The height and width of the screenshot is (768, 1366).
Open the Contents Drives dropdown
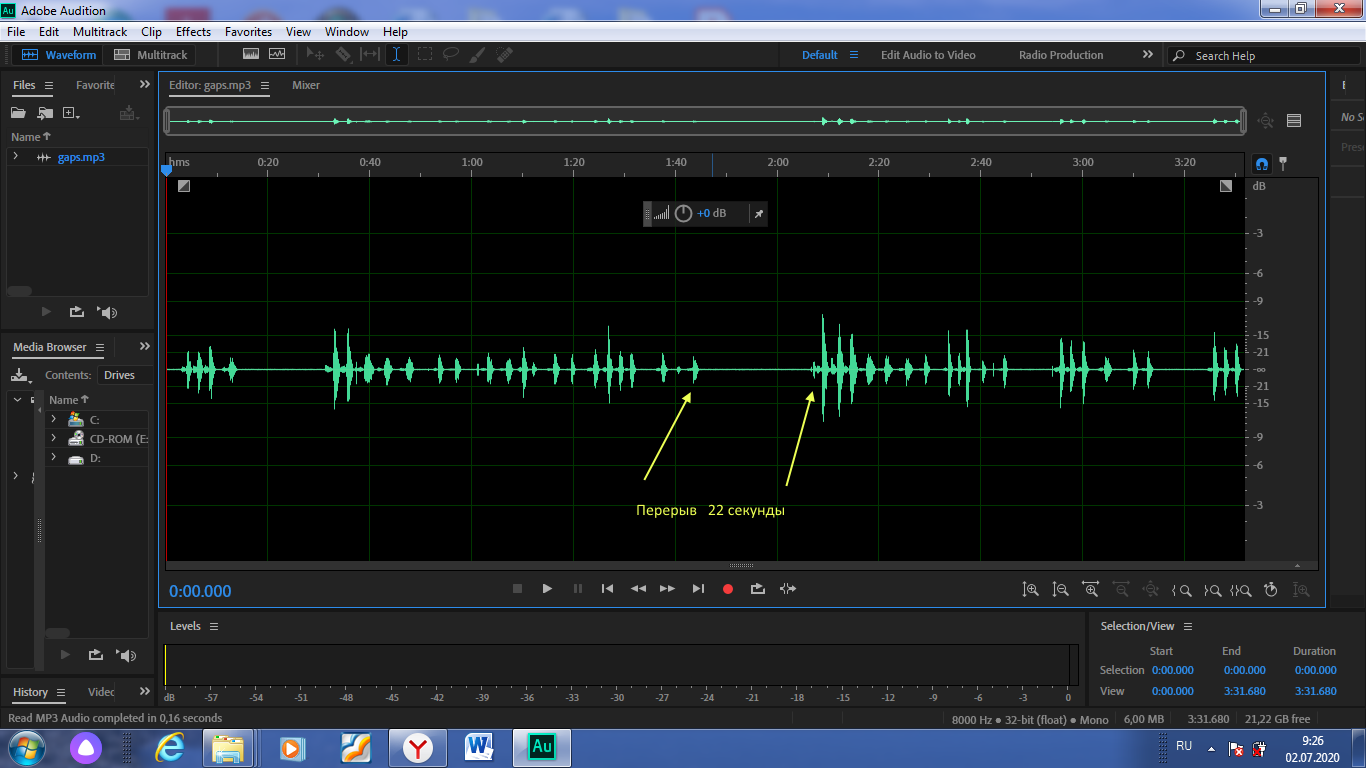(125, 375)
